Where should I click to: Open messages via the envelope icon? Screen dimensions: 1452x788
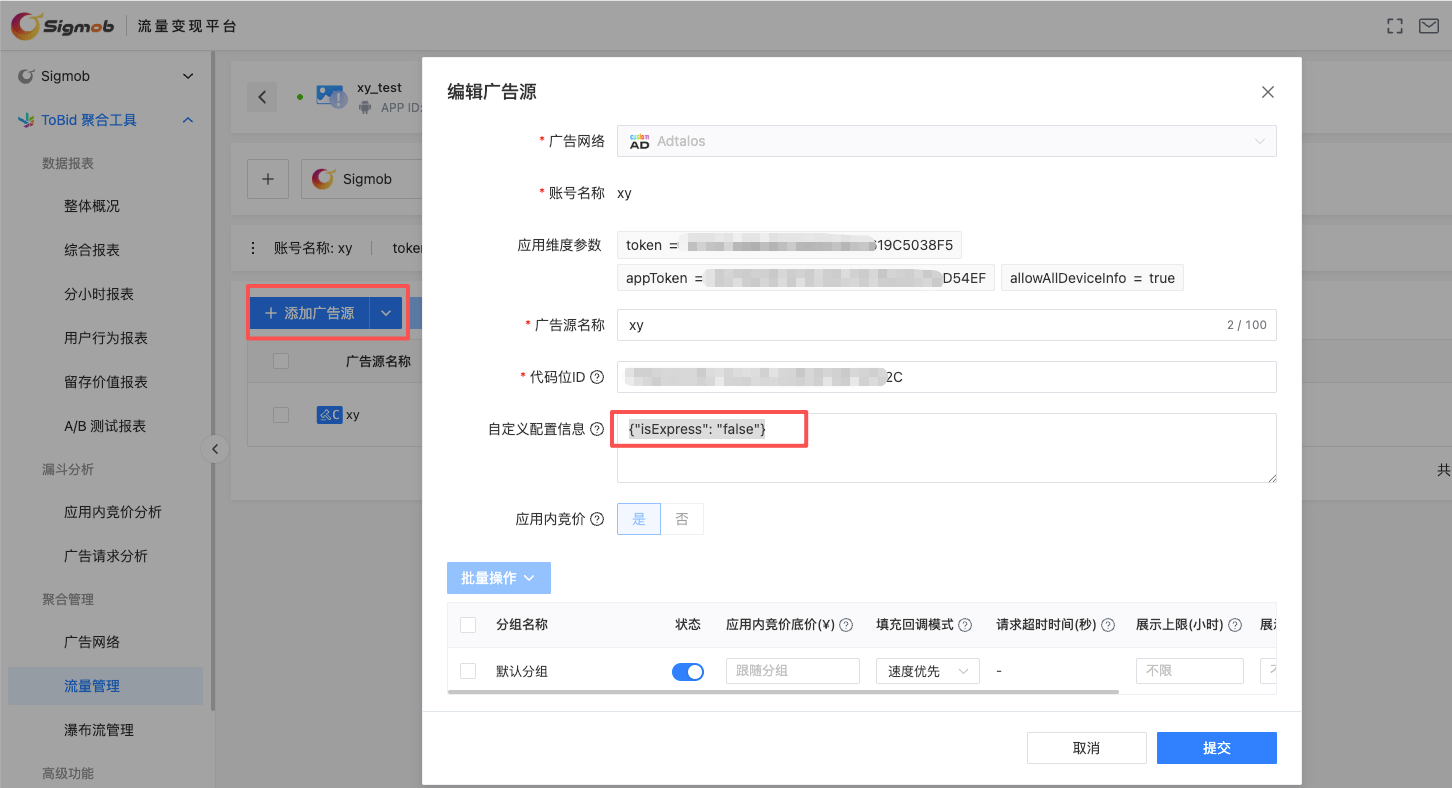point(1428,26)
